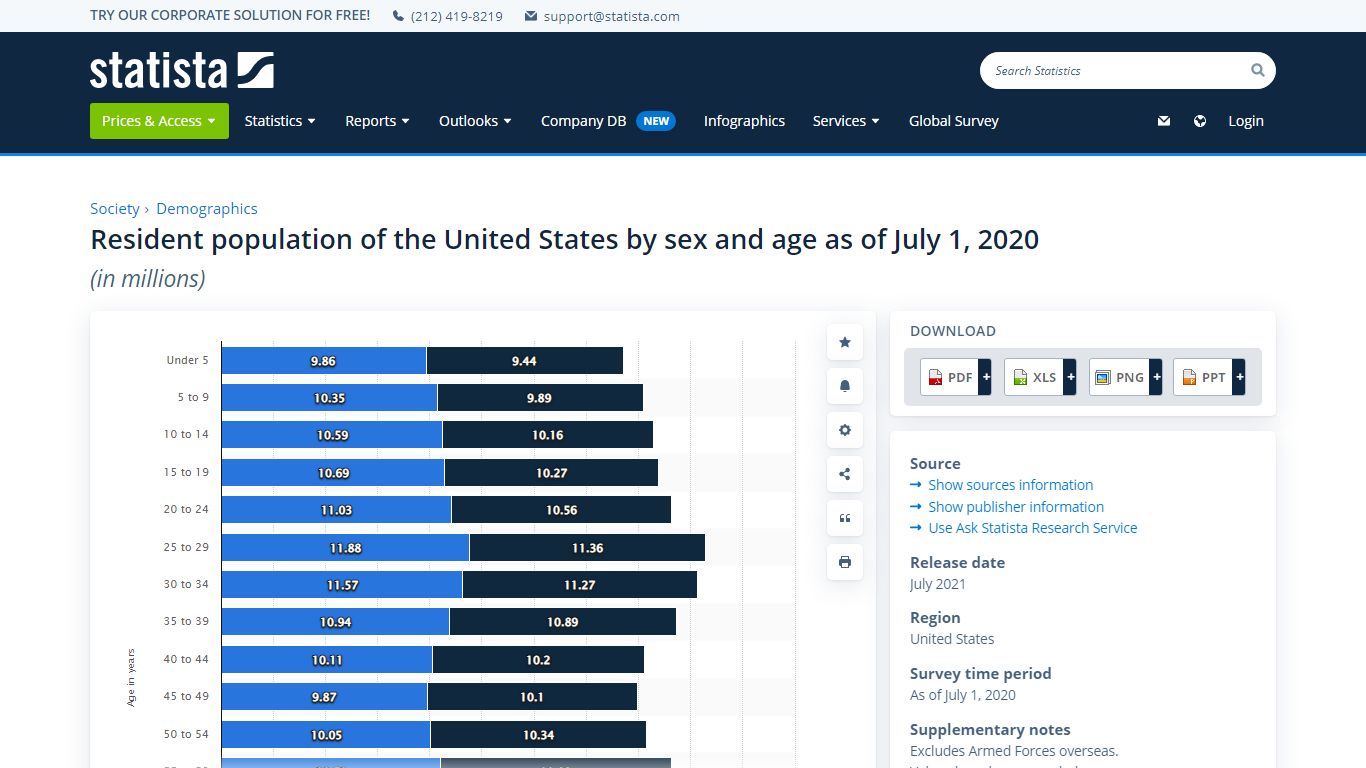Click the 10.56 bar for 20 to 24

tap(561, 510)
